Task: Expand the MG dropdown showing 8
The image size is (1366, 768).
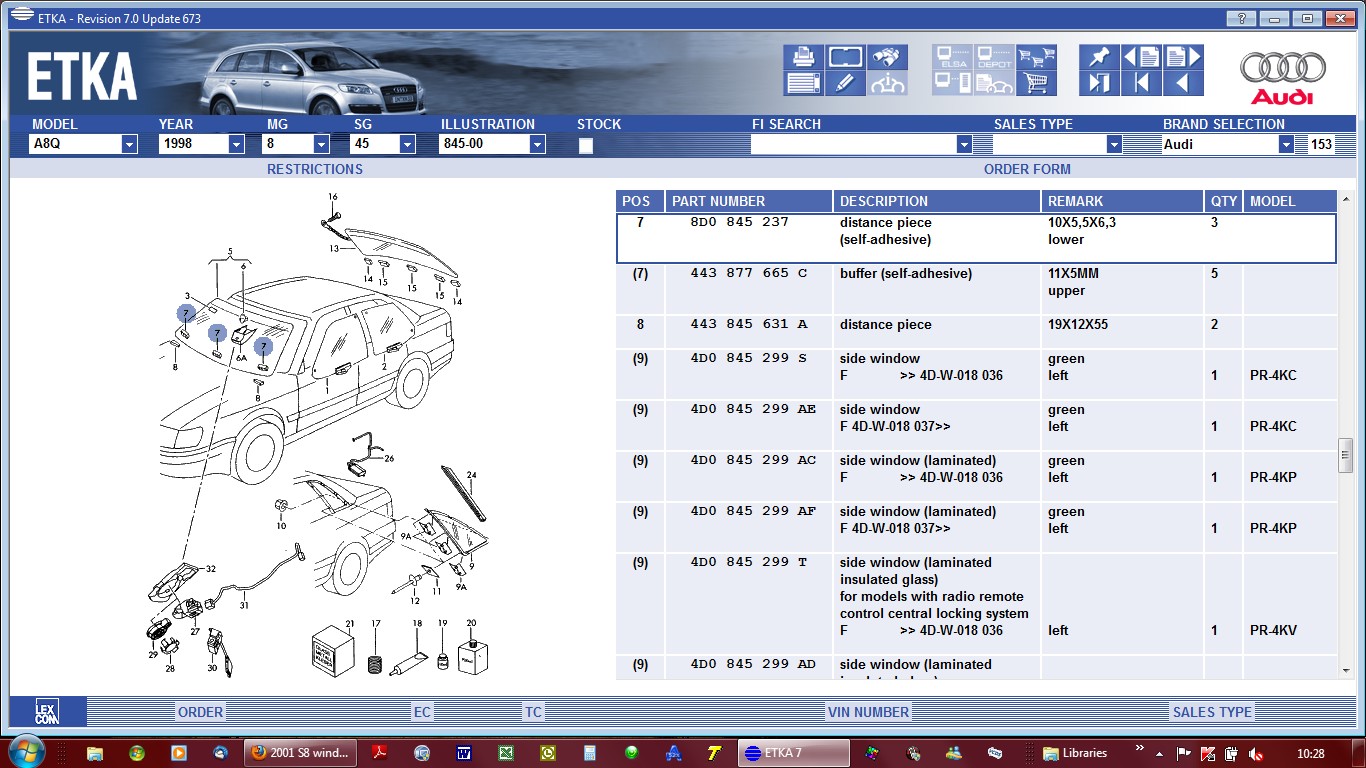Action: click(322, 144)
